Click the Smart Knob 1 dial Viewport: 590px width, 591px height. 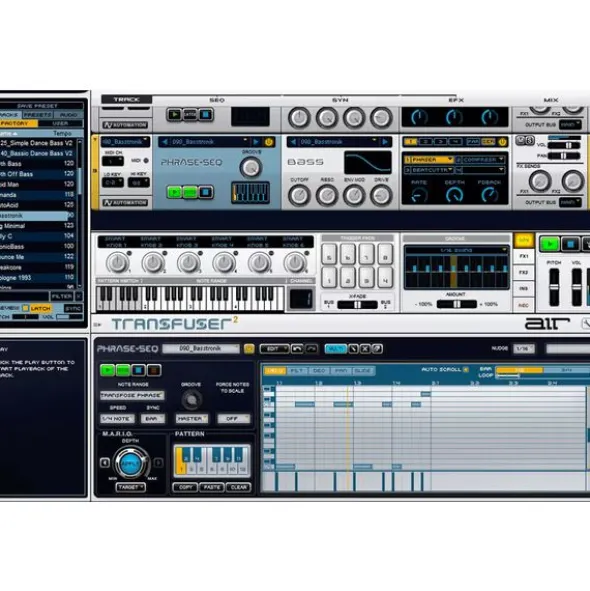click(117, 262)
